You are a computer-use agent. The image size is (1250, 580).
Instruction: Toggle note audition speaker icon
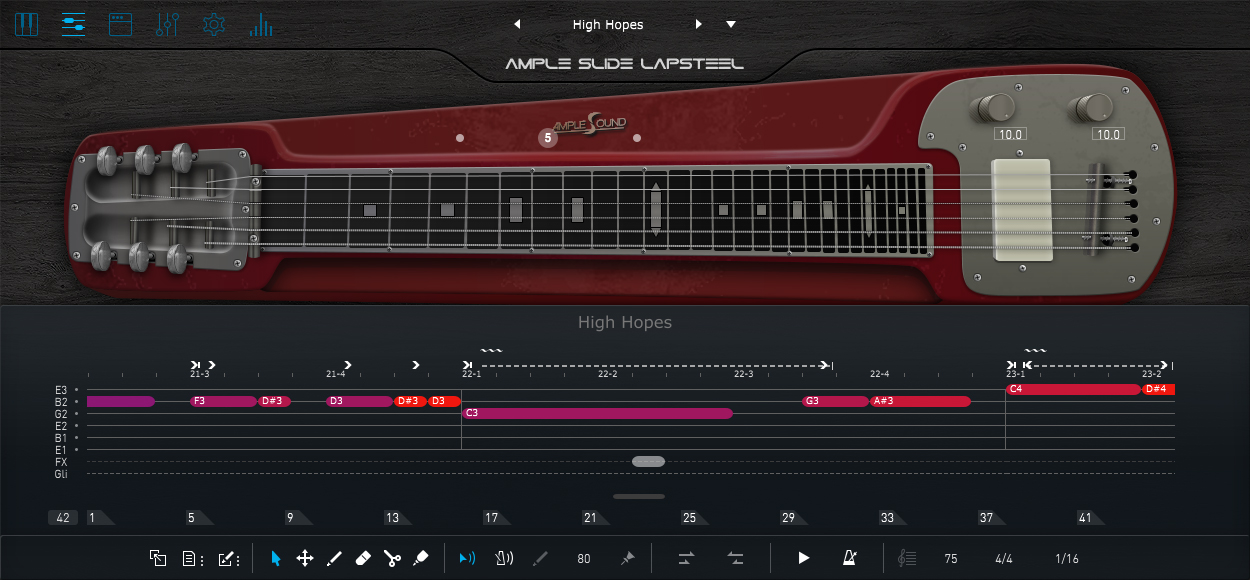coord(467,558)
